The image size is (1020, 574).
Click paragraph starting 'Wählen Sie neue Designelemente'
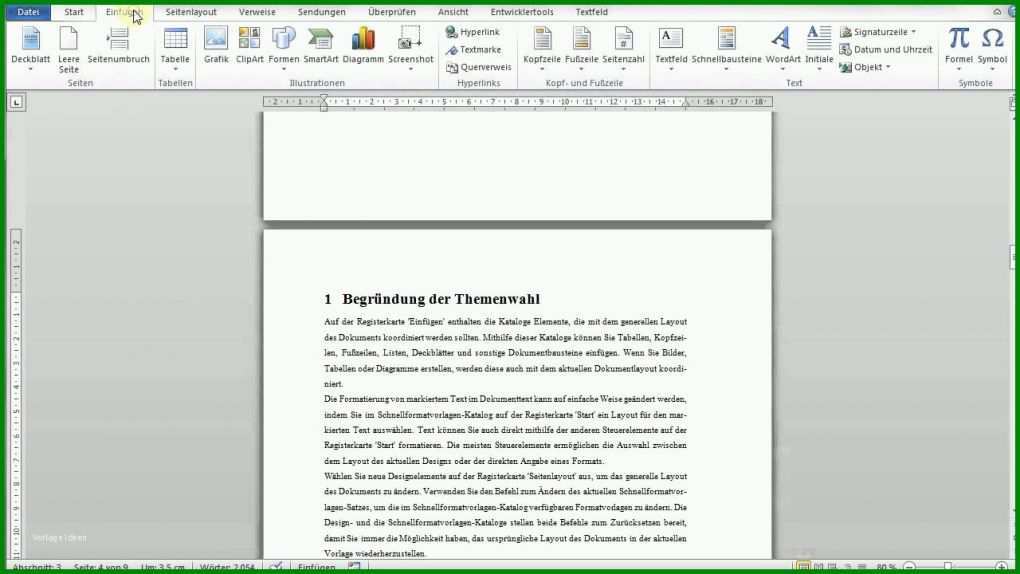[505, 515]
